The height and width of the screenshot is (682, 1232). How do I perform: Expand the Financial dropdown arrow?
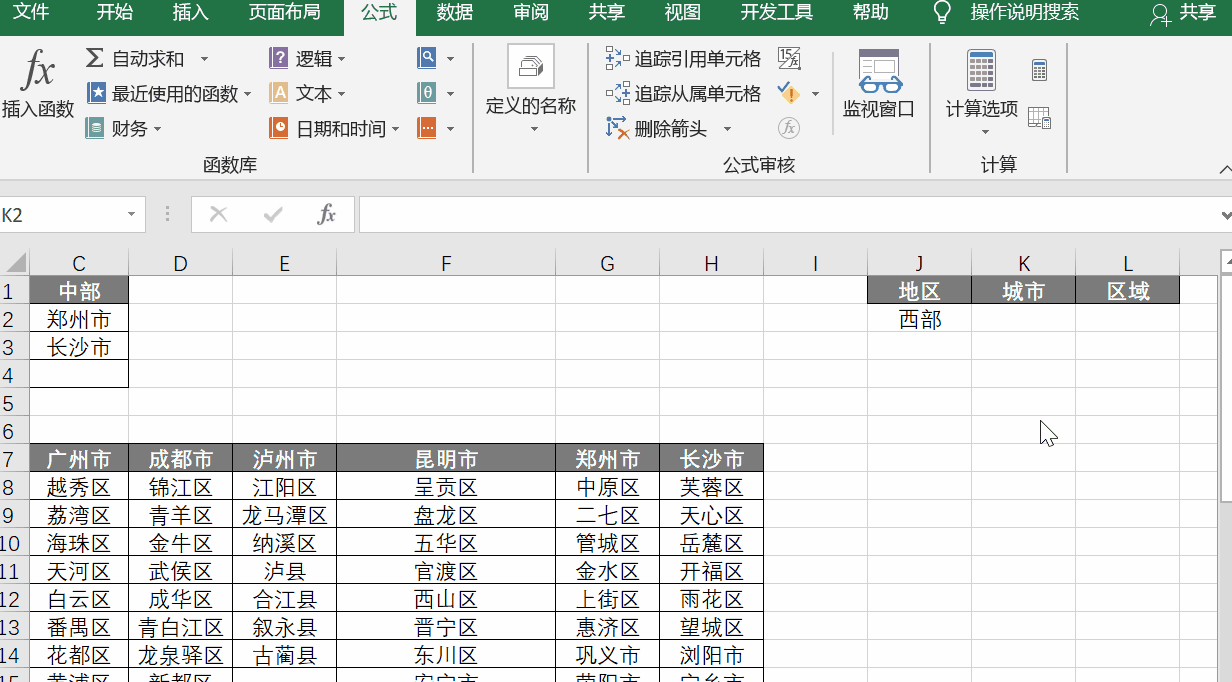(x=157, y=129)
